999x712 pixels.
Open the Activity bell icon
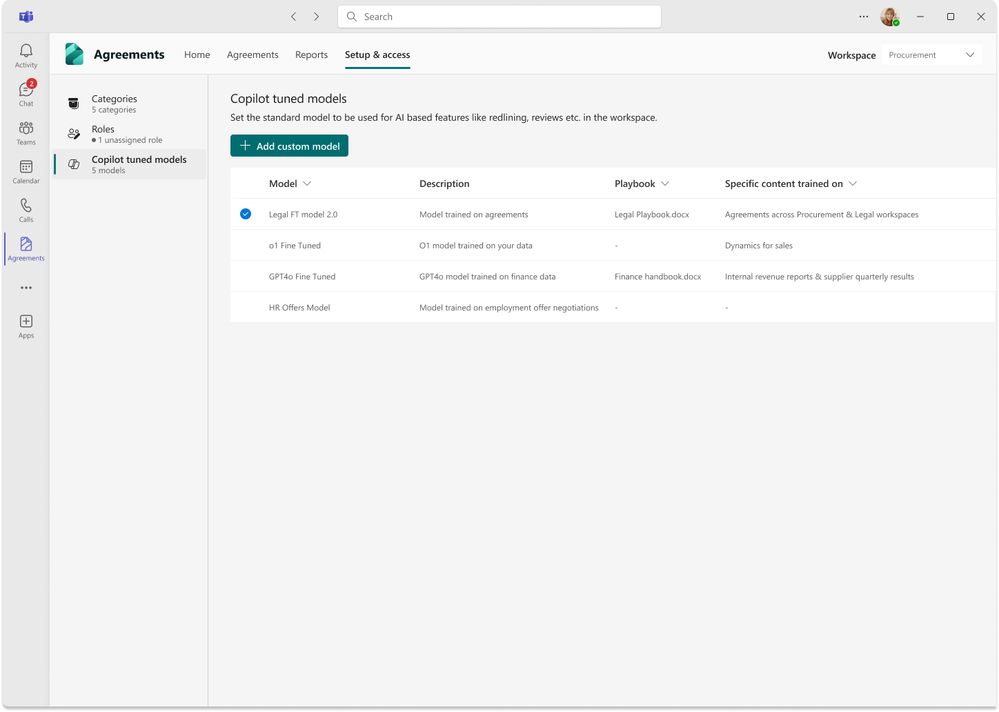(x=26, y=55)
